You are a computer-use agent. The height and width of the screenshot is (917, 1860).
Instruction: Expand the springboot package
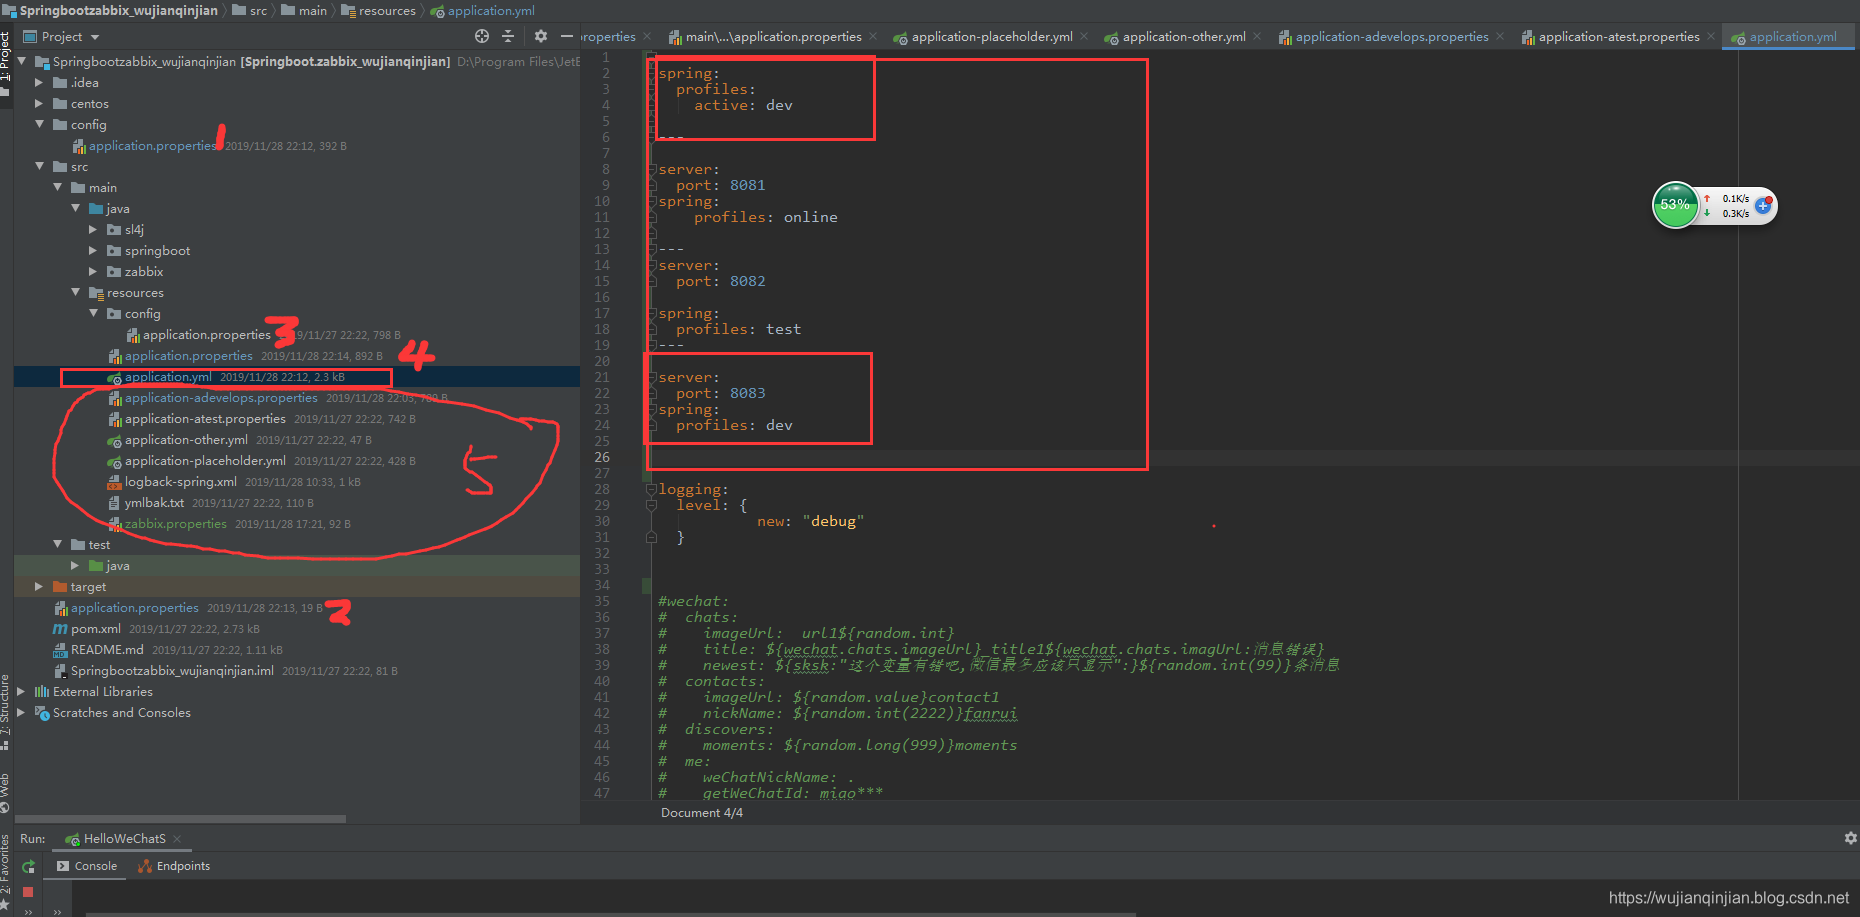pos(93,251)
